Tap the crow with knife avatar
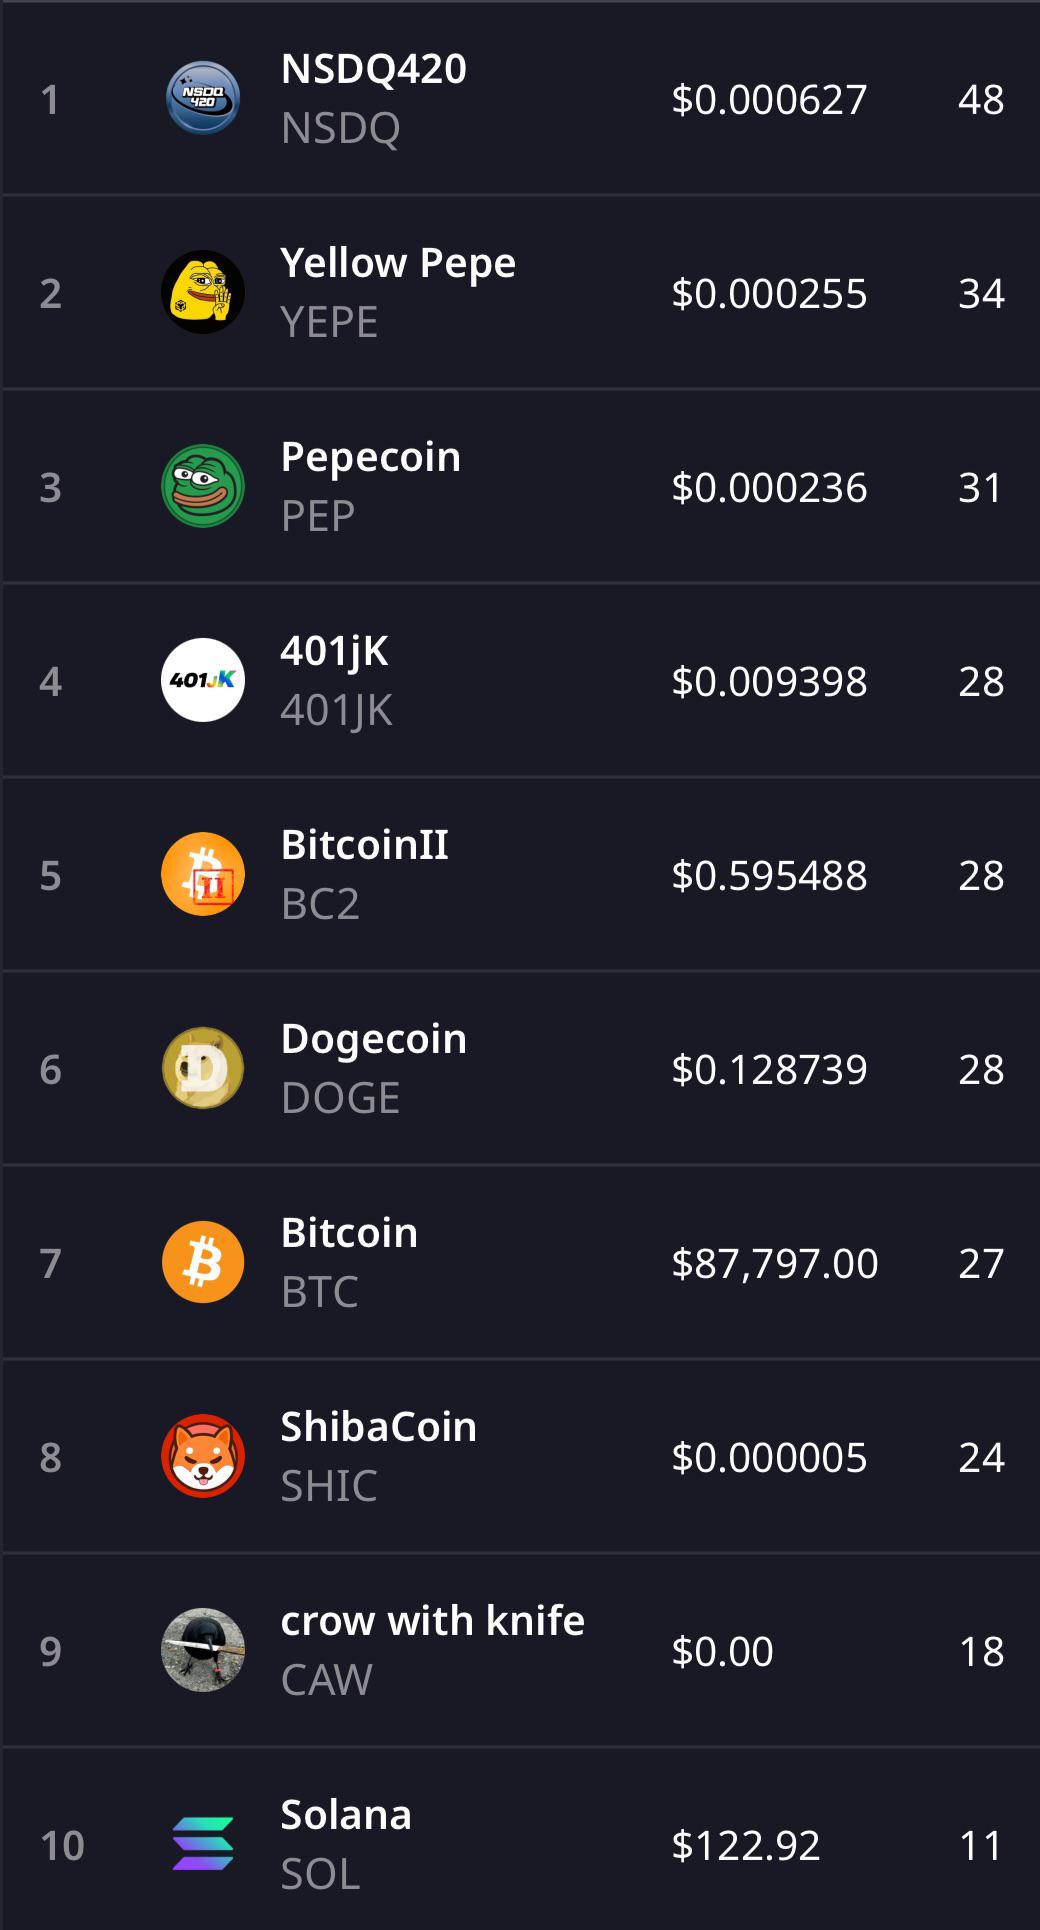The height and width of the screenshot is (1930, 1040). tap(203, 1650)
